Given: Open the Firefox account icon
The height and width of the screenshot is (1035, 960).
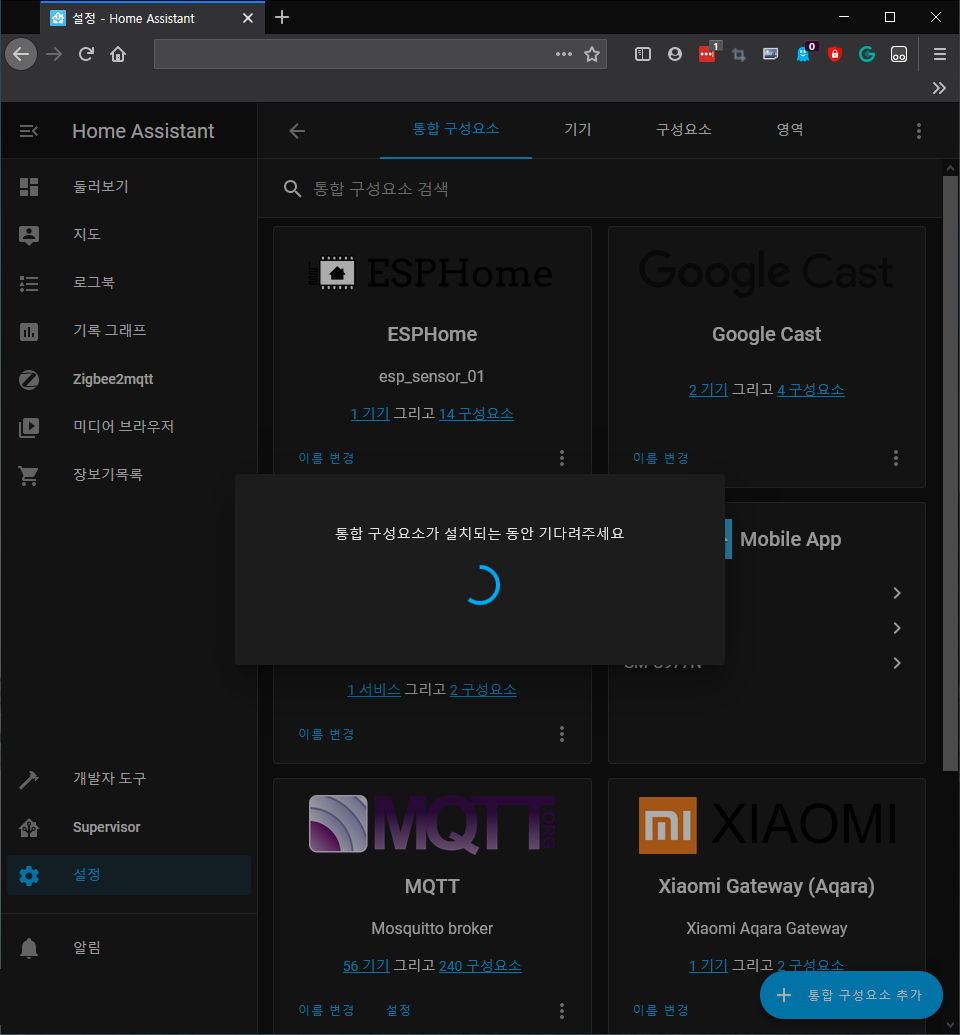Looking at the screenshot, I should (674, 54).
